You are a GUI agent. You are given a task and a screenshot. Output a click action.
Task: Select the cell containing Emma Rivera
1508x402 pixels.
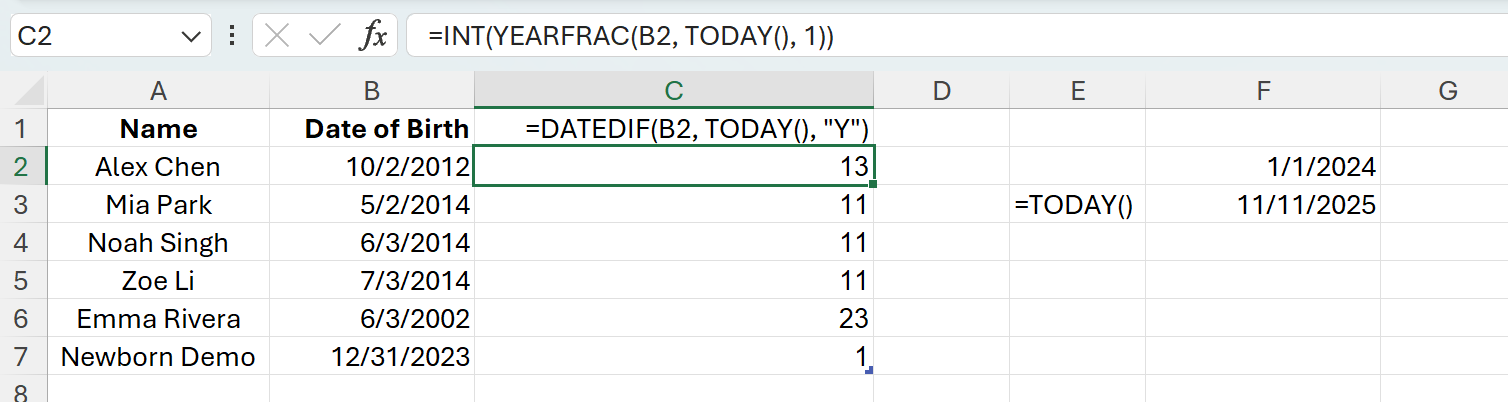(158, 318)
